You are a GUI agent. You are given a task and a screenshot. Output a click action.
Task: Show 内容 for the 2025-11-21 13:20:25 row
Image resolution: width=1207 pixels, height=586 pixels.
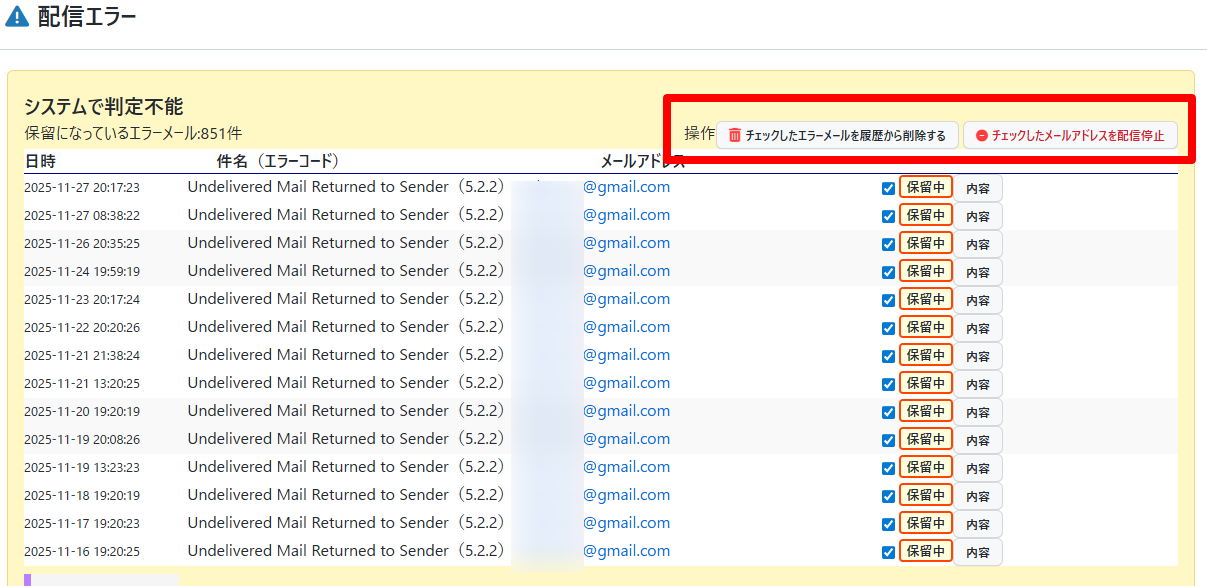click(x=977, y=384)
